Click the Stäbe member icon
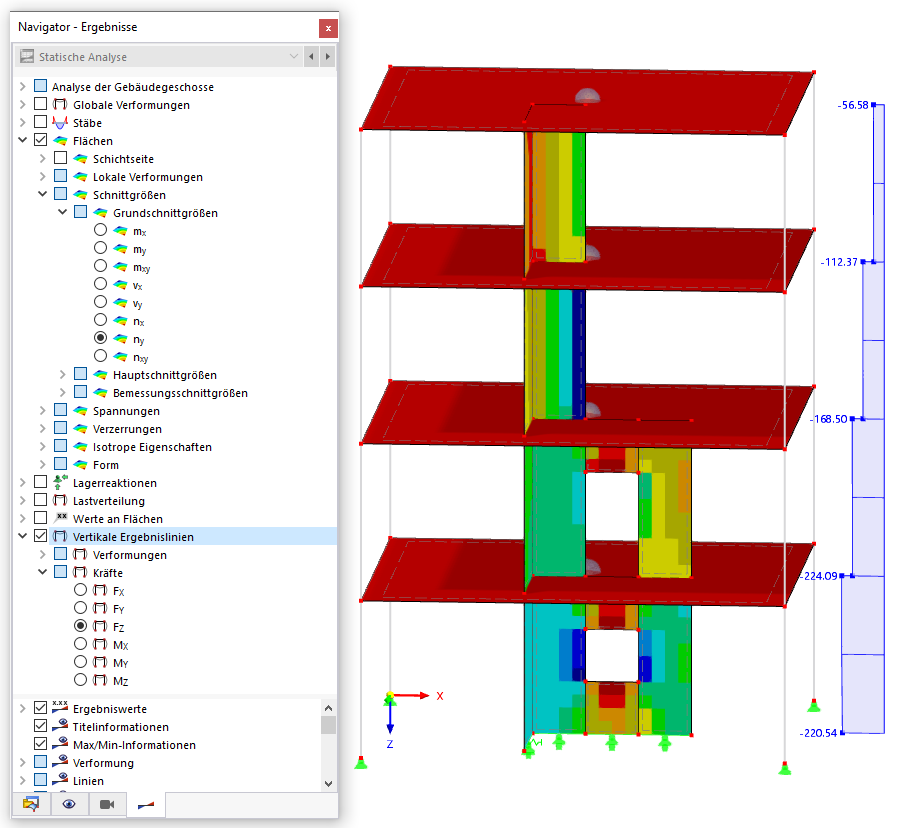The image size is (898, 828). (x=60, y=123)
